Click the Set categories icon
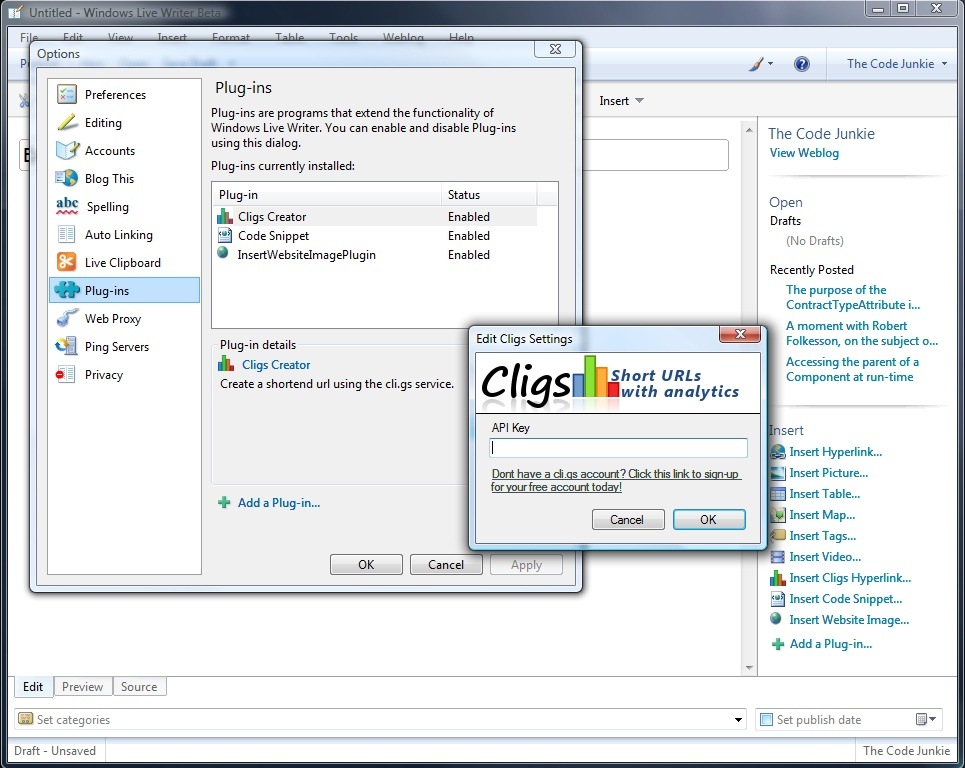The width and height of the screenshot is (965, 768). [x=25, y=719]
